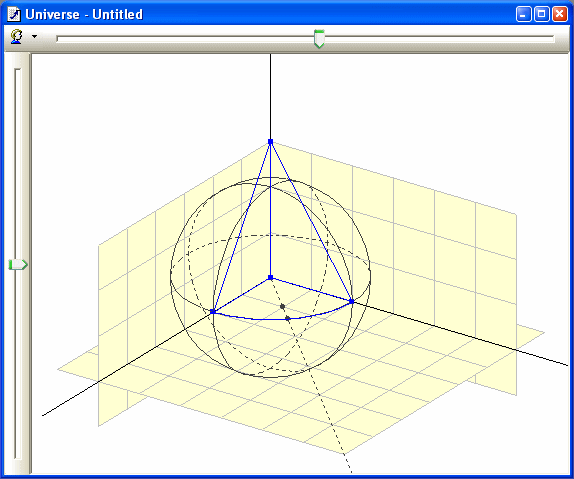The image size is (574, 479).
Task: Select the blue point on the left axis
Action: click(213, 311)
